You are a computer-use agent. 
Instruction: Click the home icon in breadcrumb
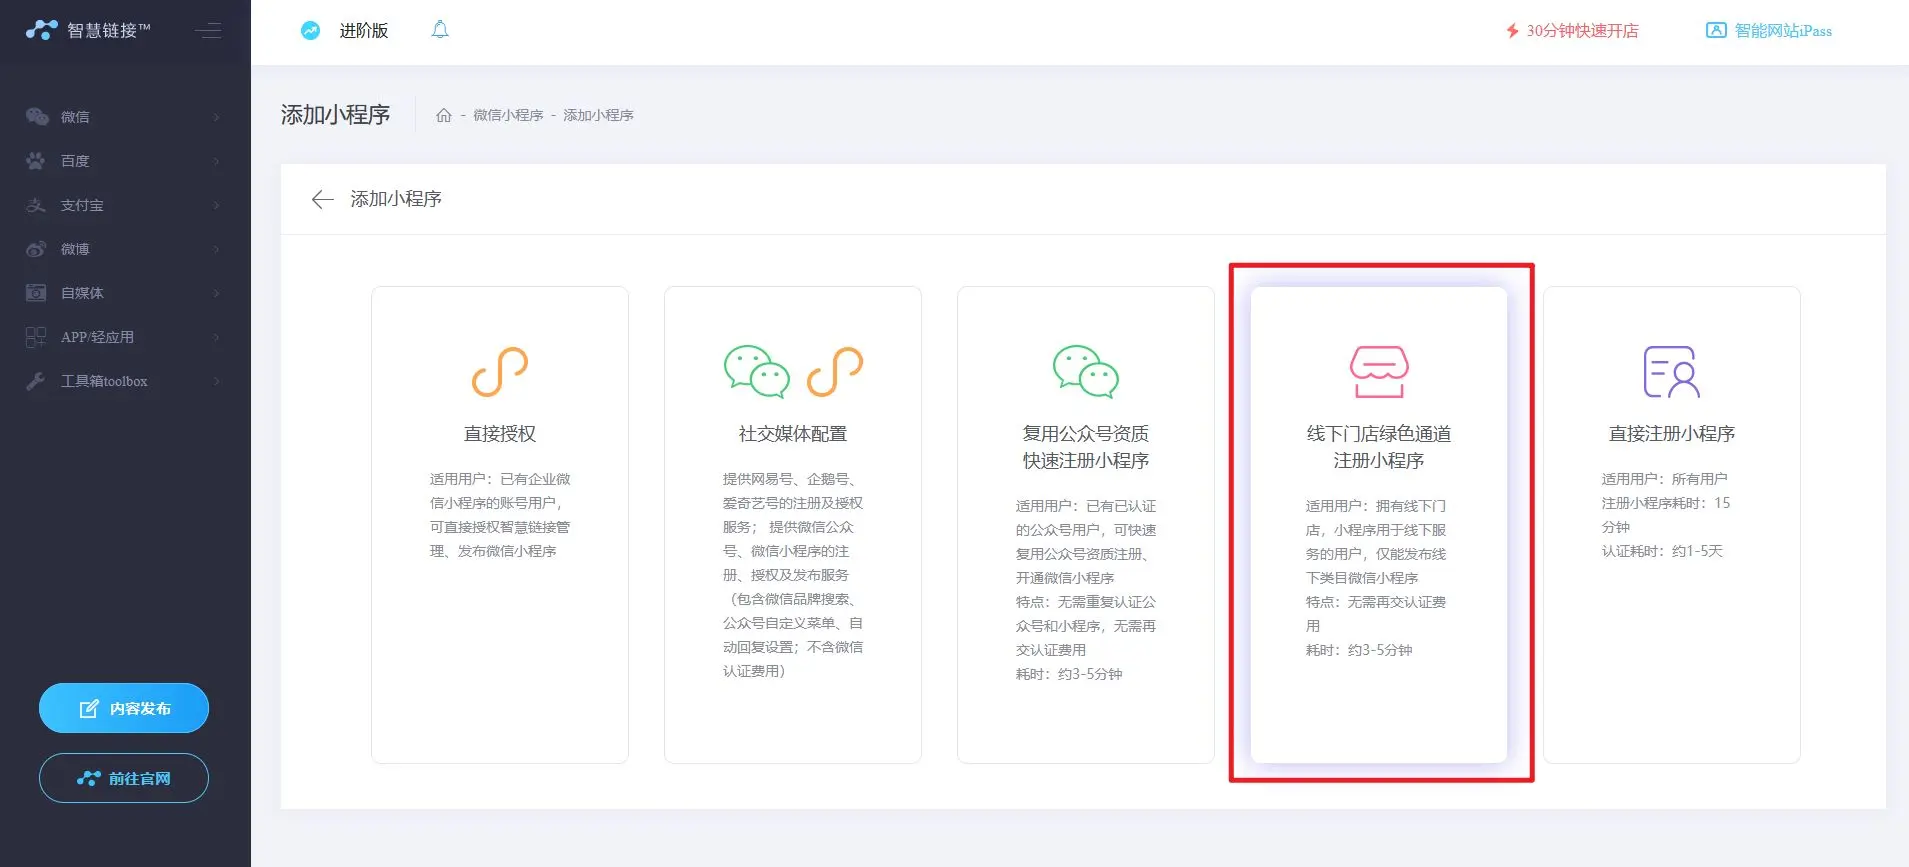(444, 116)
